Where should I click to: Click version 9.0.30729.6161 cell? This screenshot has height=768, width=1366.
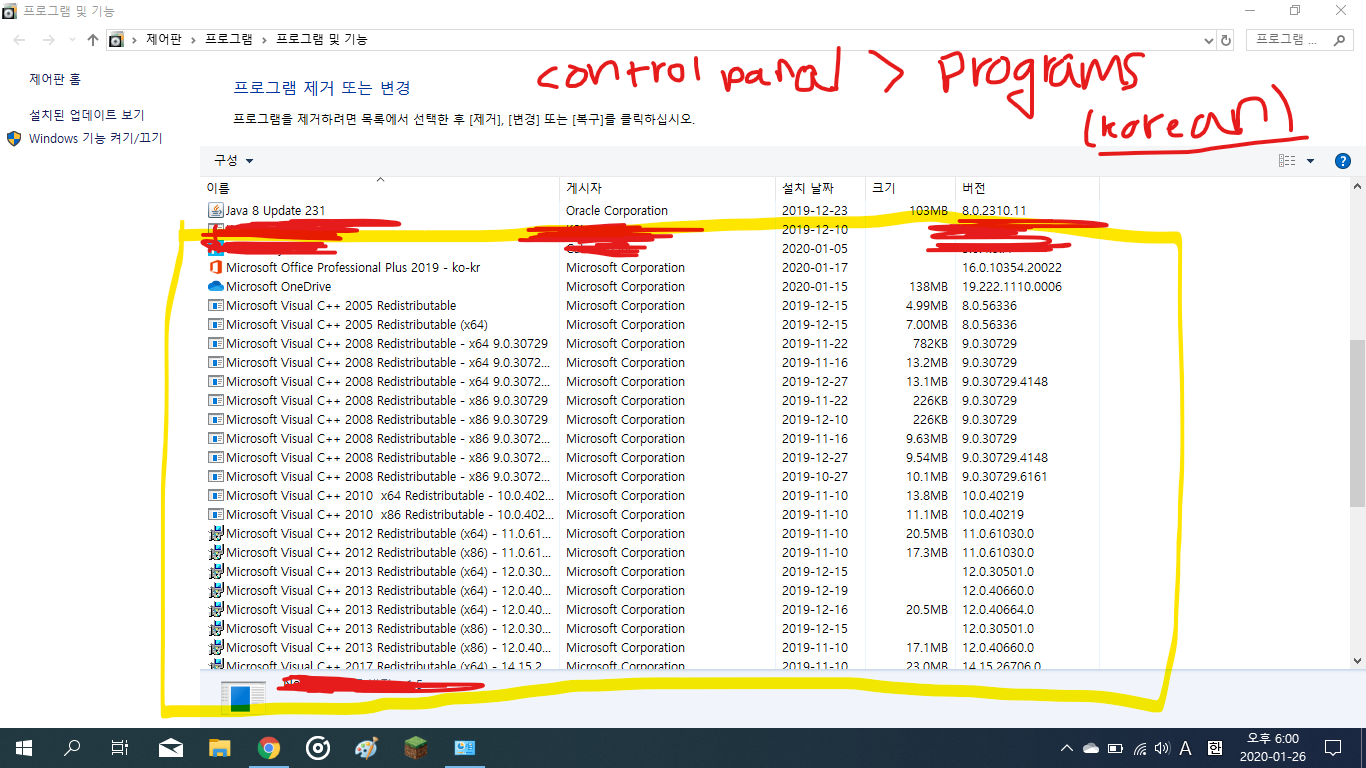pos(1005,477)
